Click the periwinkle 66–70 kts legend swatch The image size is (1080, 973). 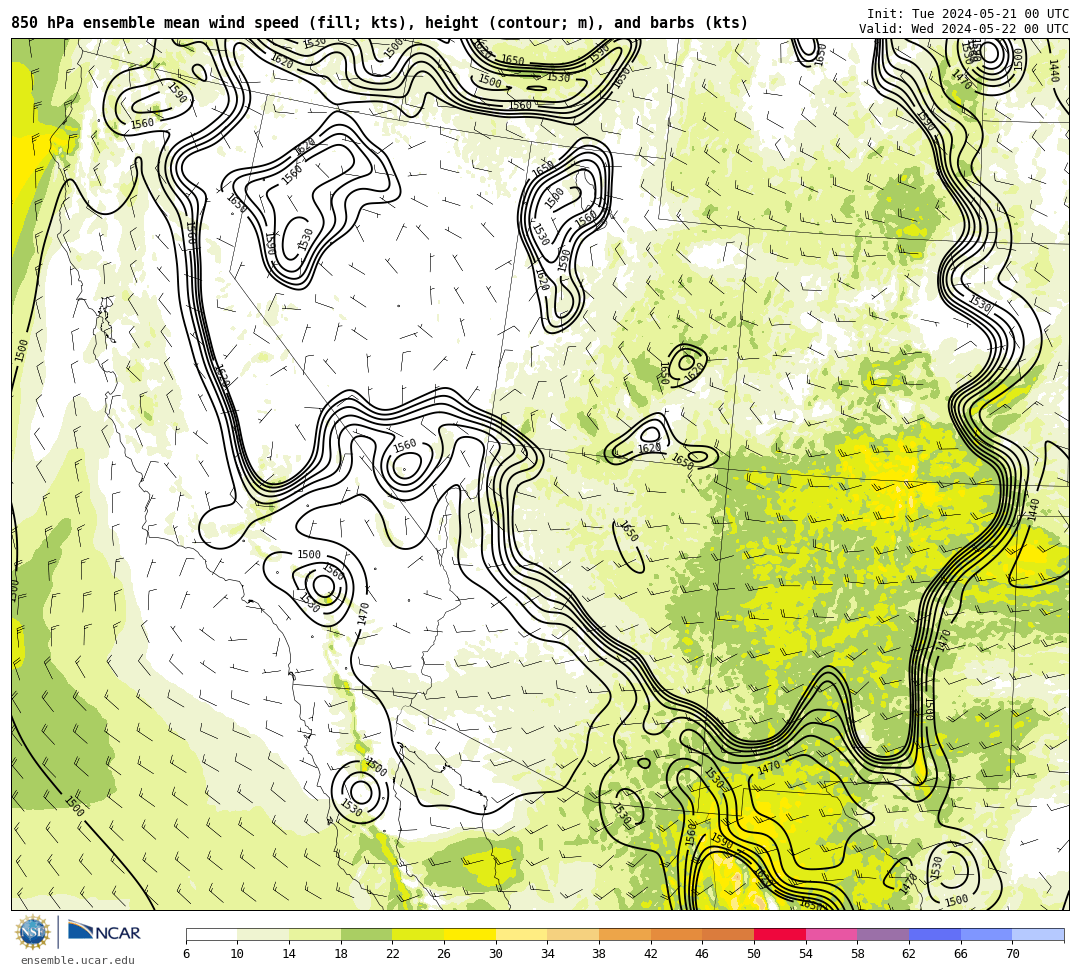pos(986,934)
